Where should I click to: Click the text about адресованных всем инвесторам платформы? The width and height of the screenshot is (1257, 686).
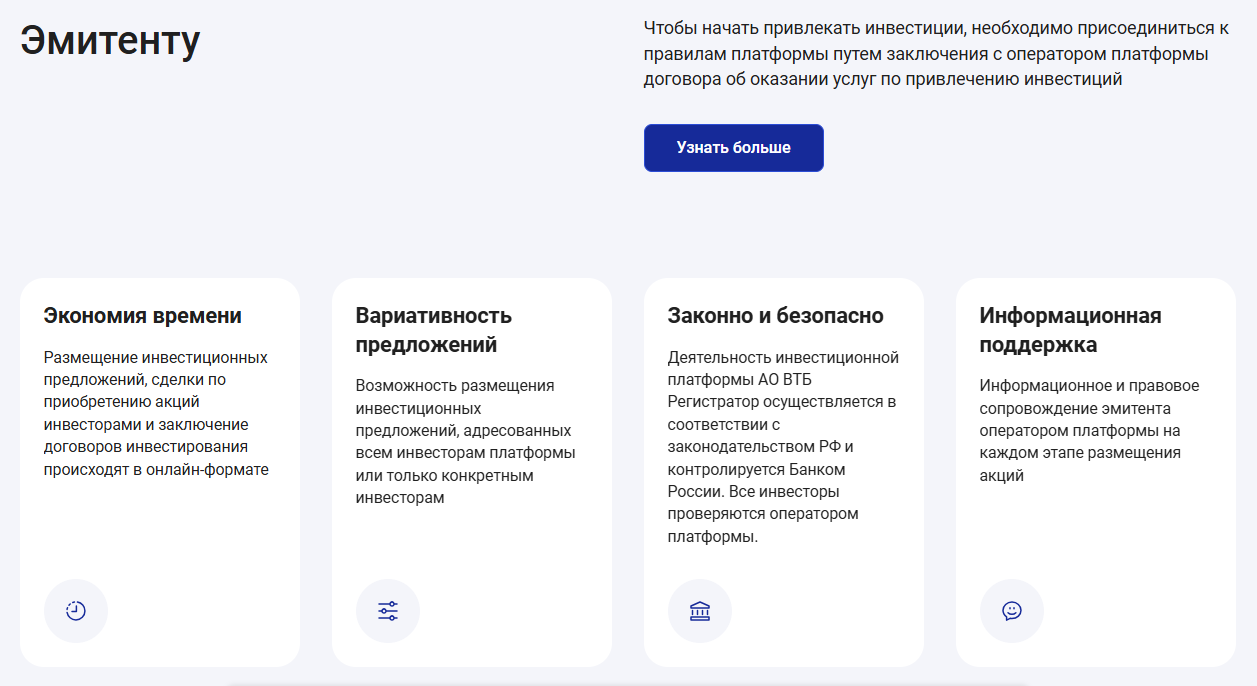[466, 441]
